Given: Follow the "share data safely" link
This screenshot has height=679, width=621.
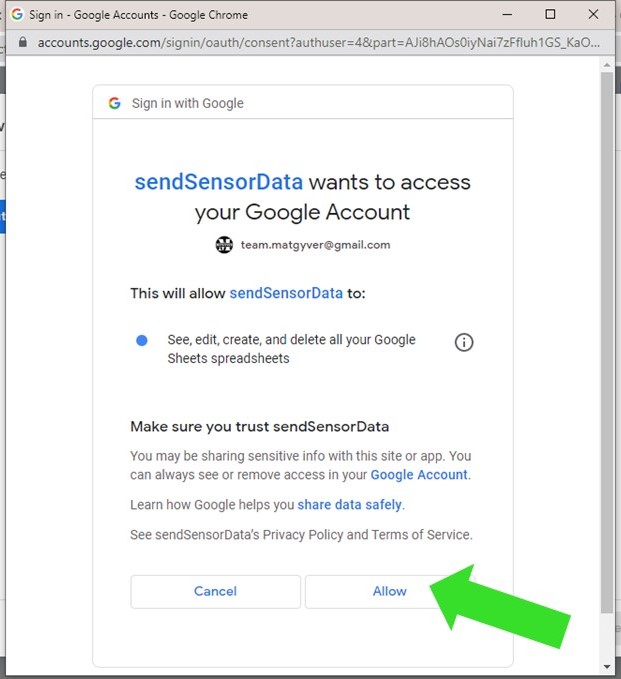Looking at the screenshot, I should coord(350,505).
